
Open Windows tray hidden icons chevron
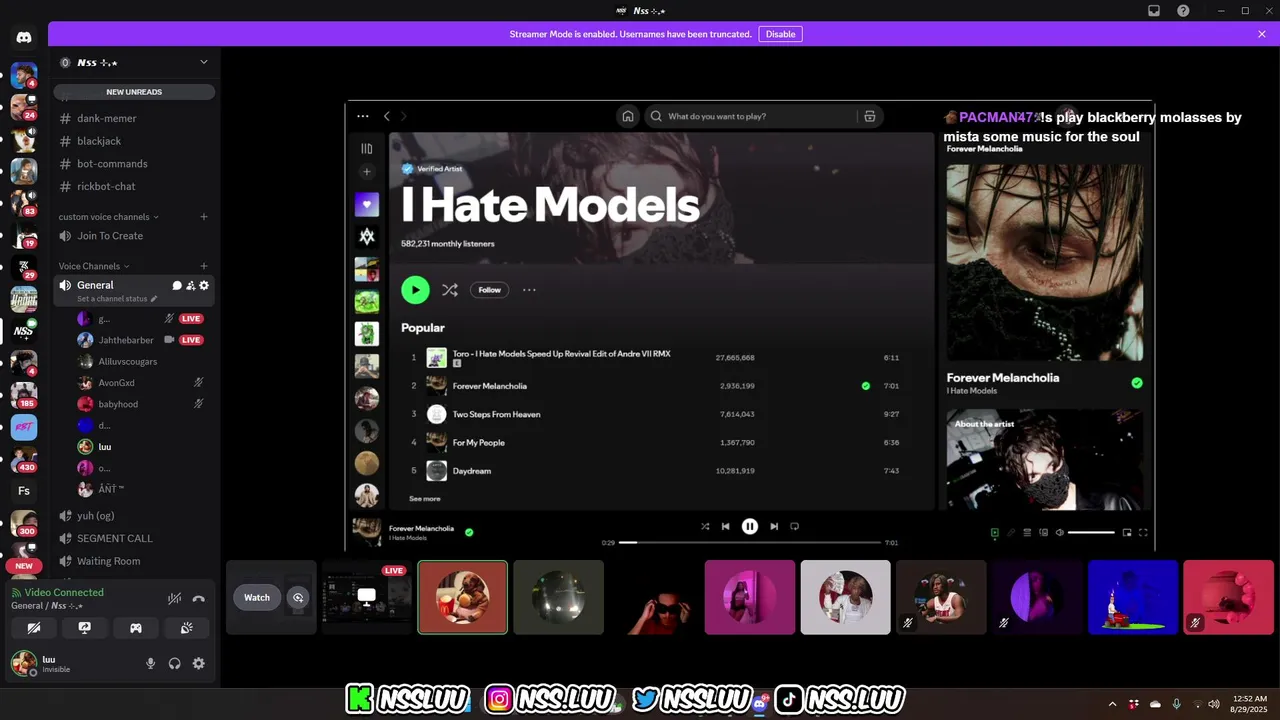coord(1112,704)
